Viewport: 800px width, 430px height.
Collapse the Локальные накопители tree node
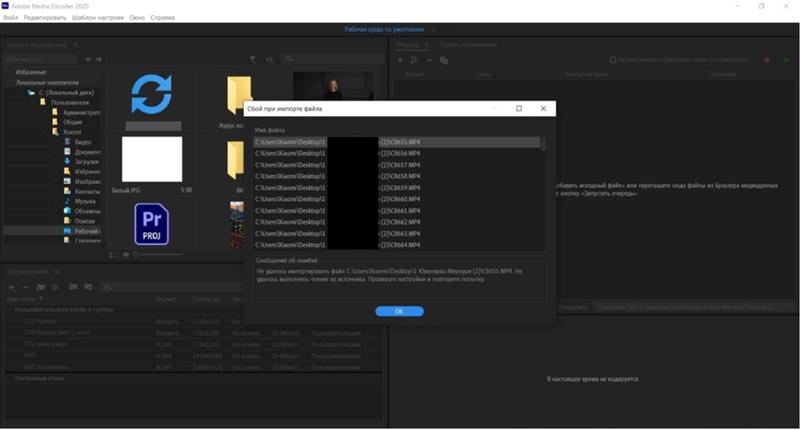pos(10,82)
